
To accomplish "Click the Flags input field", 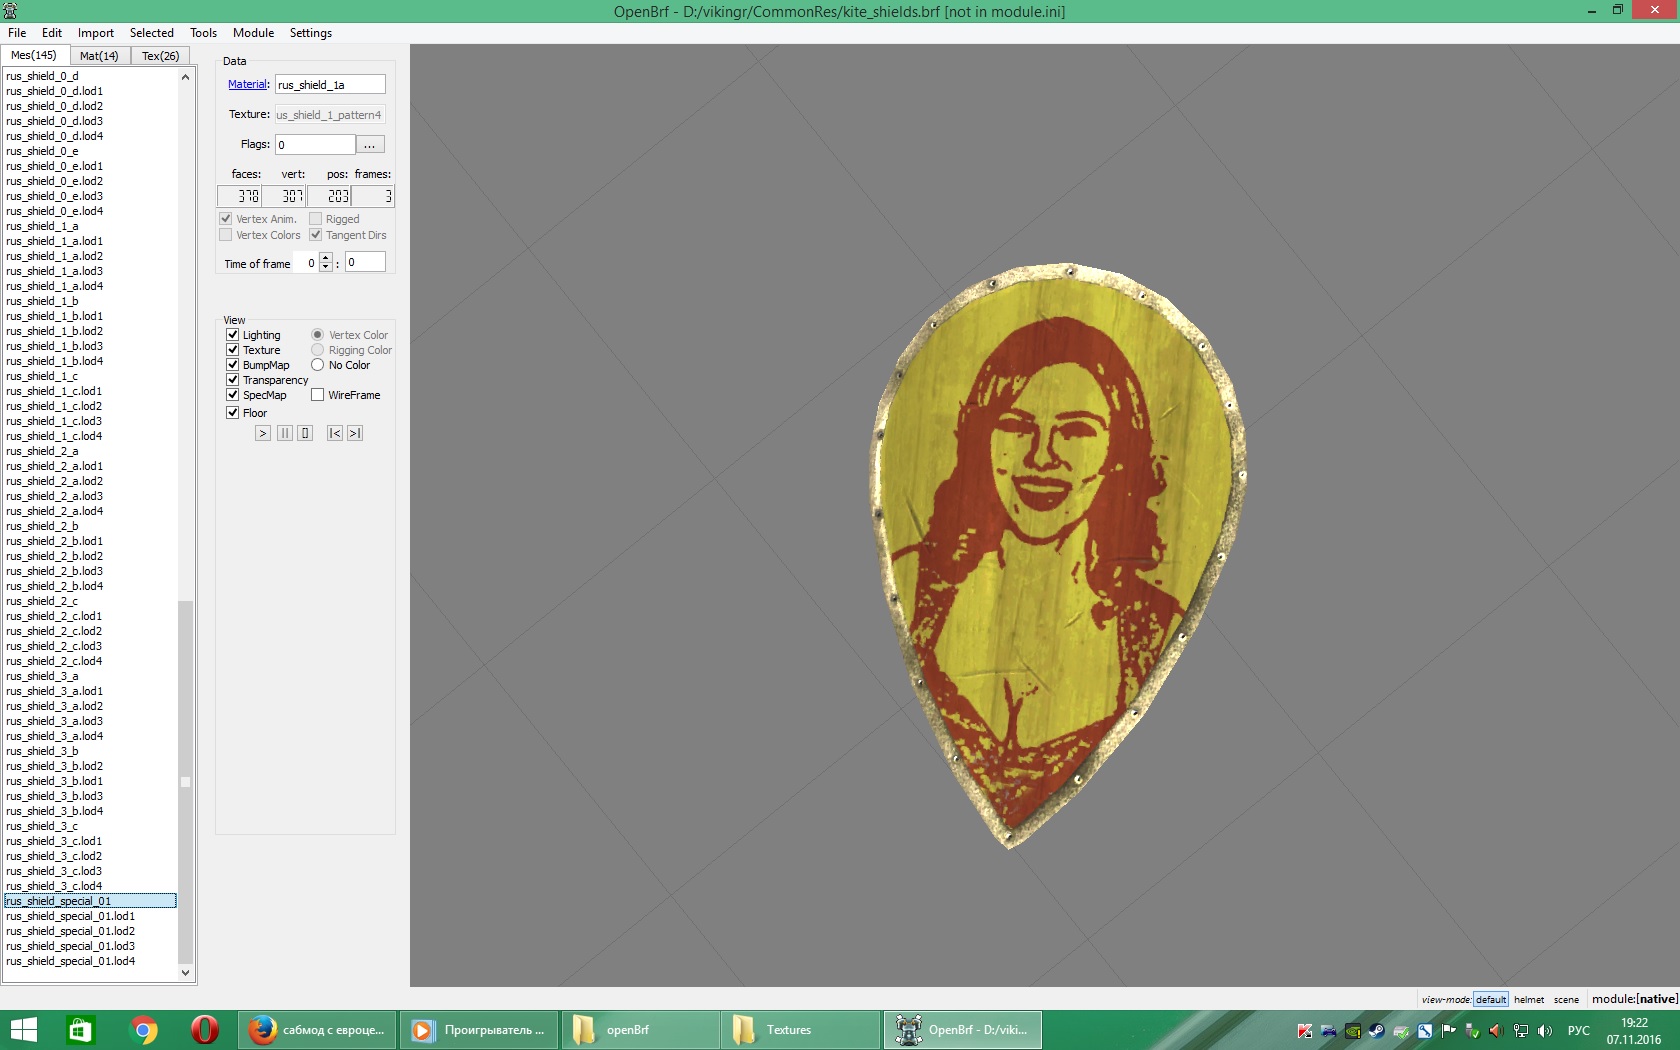I will pos(316,145).
